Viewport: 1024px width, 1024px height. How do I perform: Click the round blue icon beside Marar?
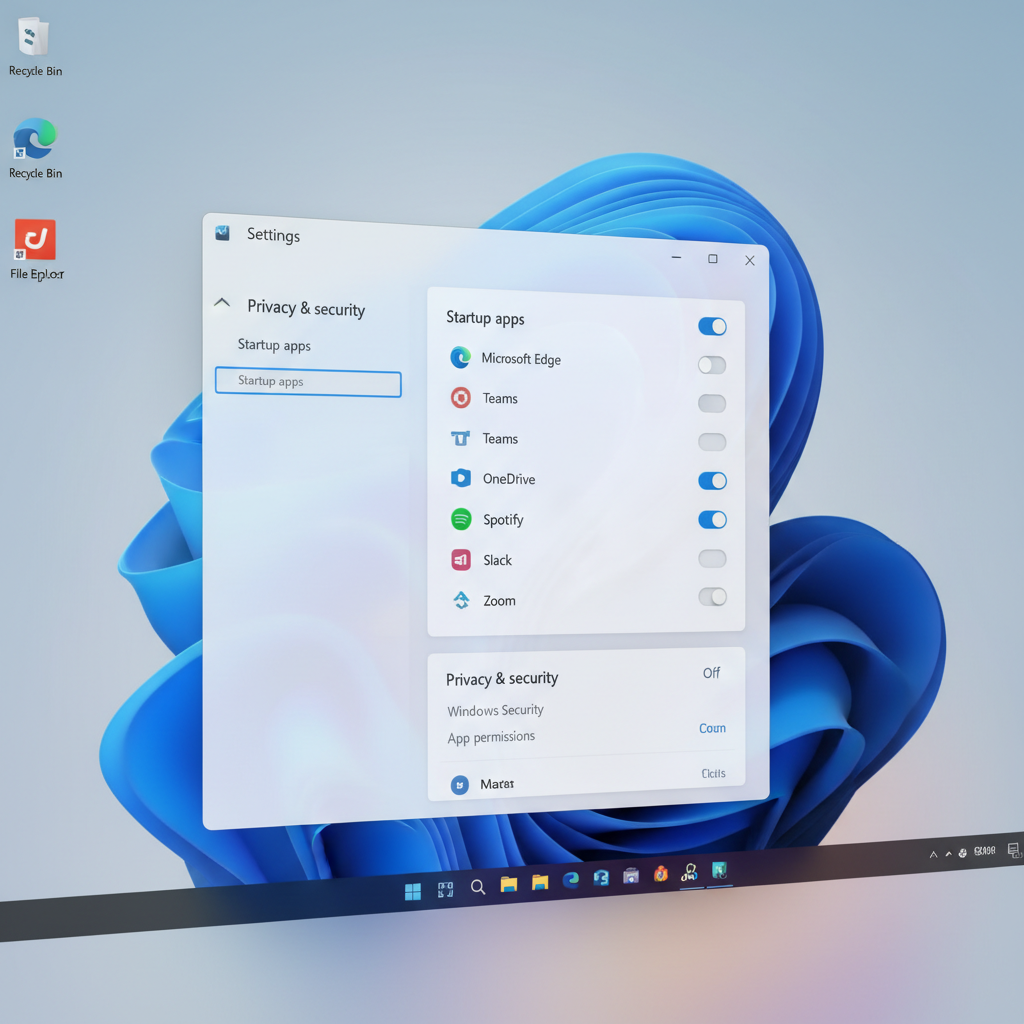pyautogui.click(x=460, y=785)
